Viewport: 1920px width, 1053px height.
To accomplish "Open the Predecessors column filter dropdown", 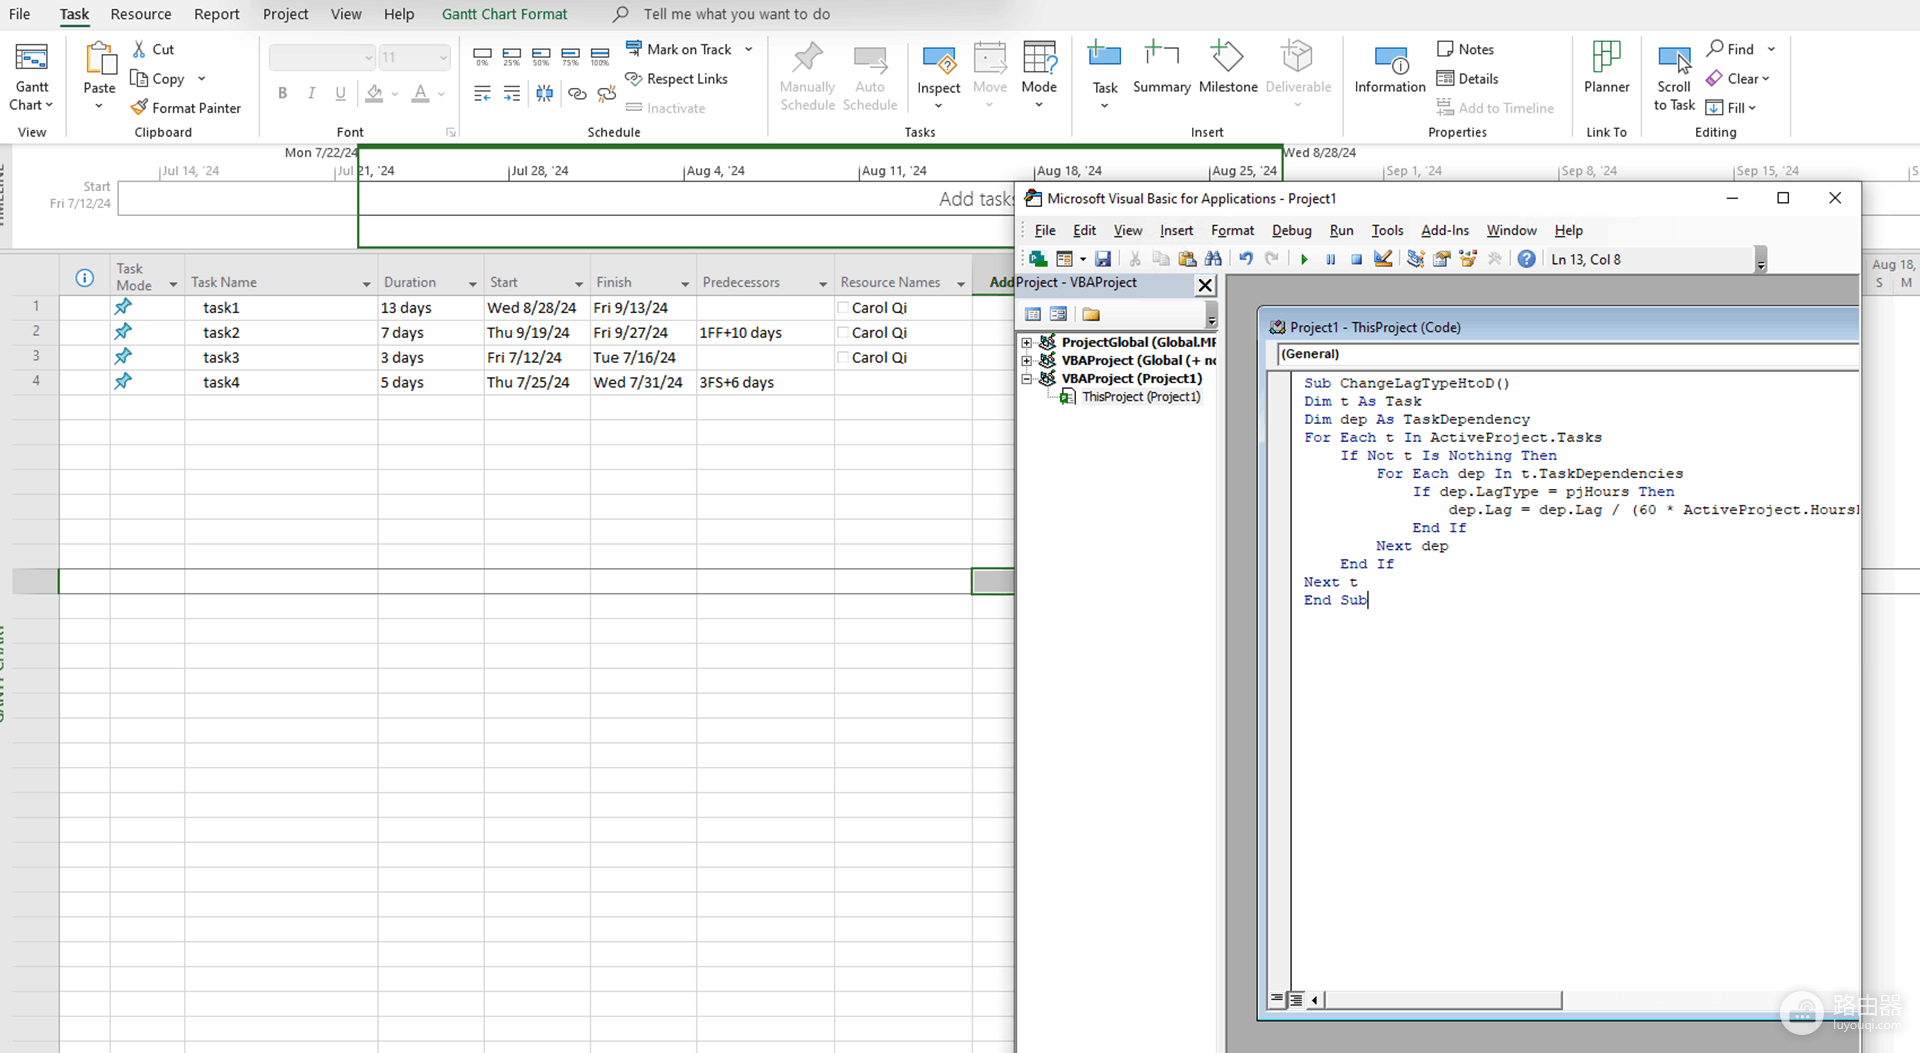I will (823, 284).
